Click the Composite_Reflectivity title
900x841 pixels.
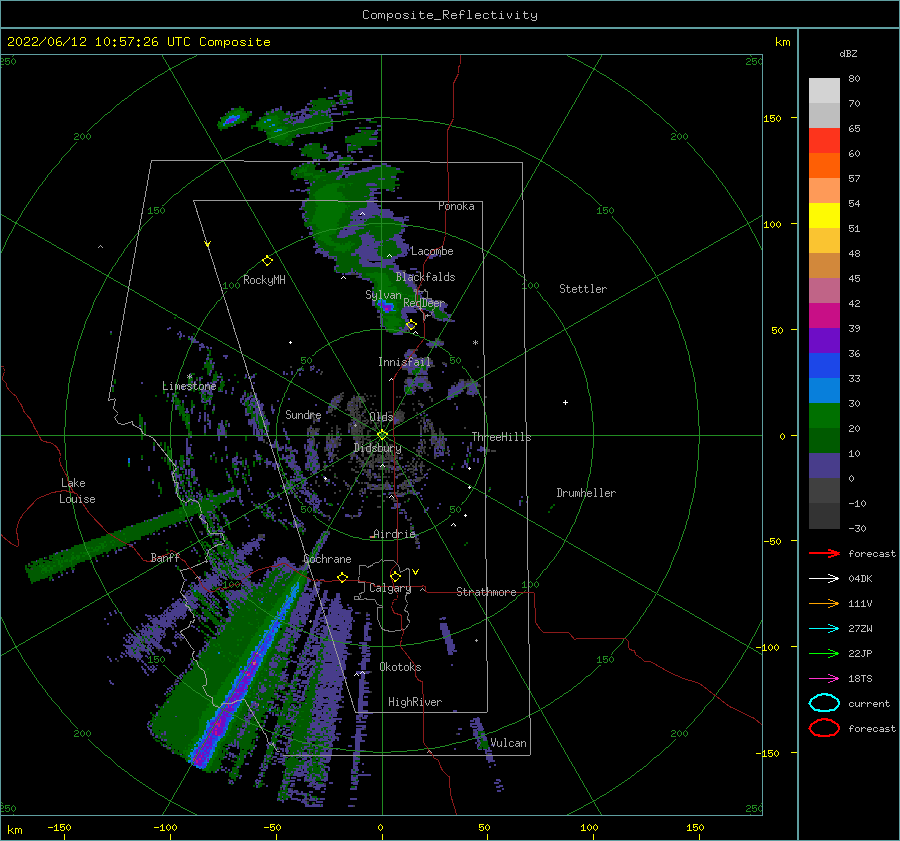(x=450, y=15)
